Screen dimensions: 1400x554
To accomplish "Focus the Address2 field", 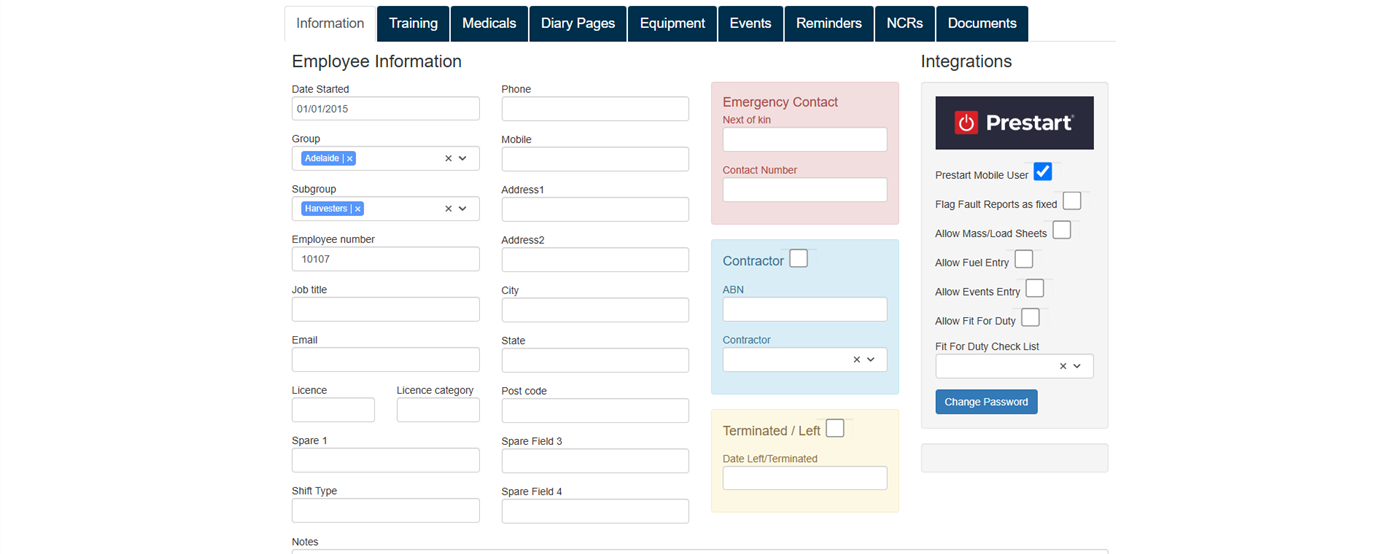I will coord(595,260).
